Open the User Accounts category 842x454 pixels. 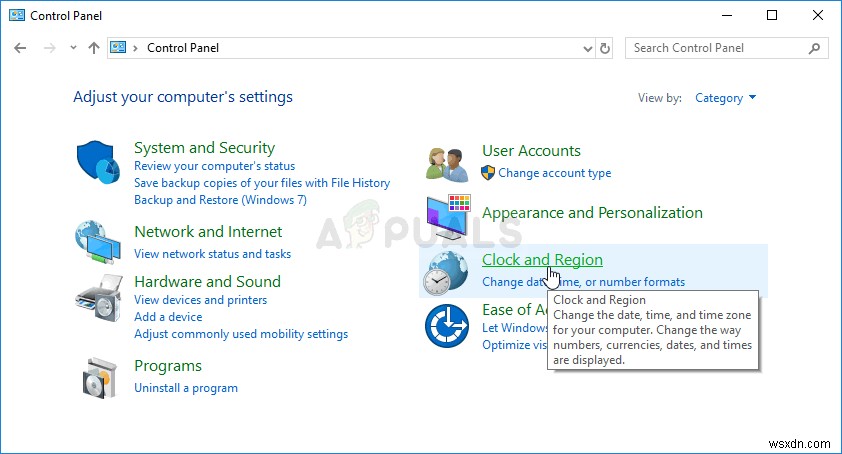[531, 151]
